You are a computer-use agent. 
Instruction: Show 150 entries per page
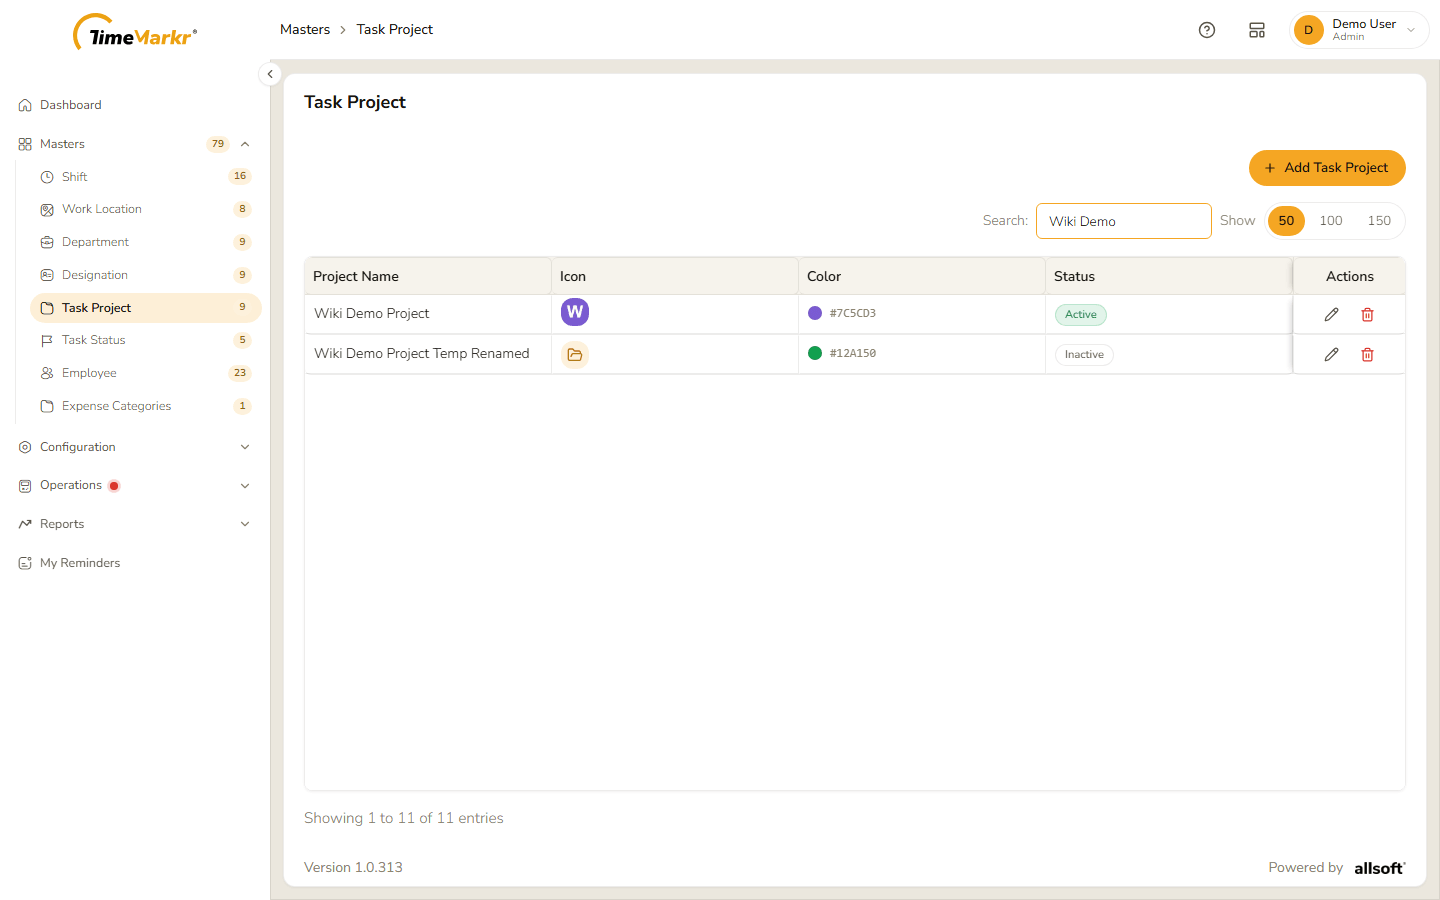[x=1379, y=221]
